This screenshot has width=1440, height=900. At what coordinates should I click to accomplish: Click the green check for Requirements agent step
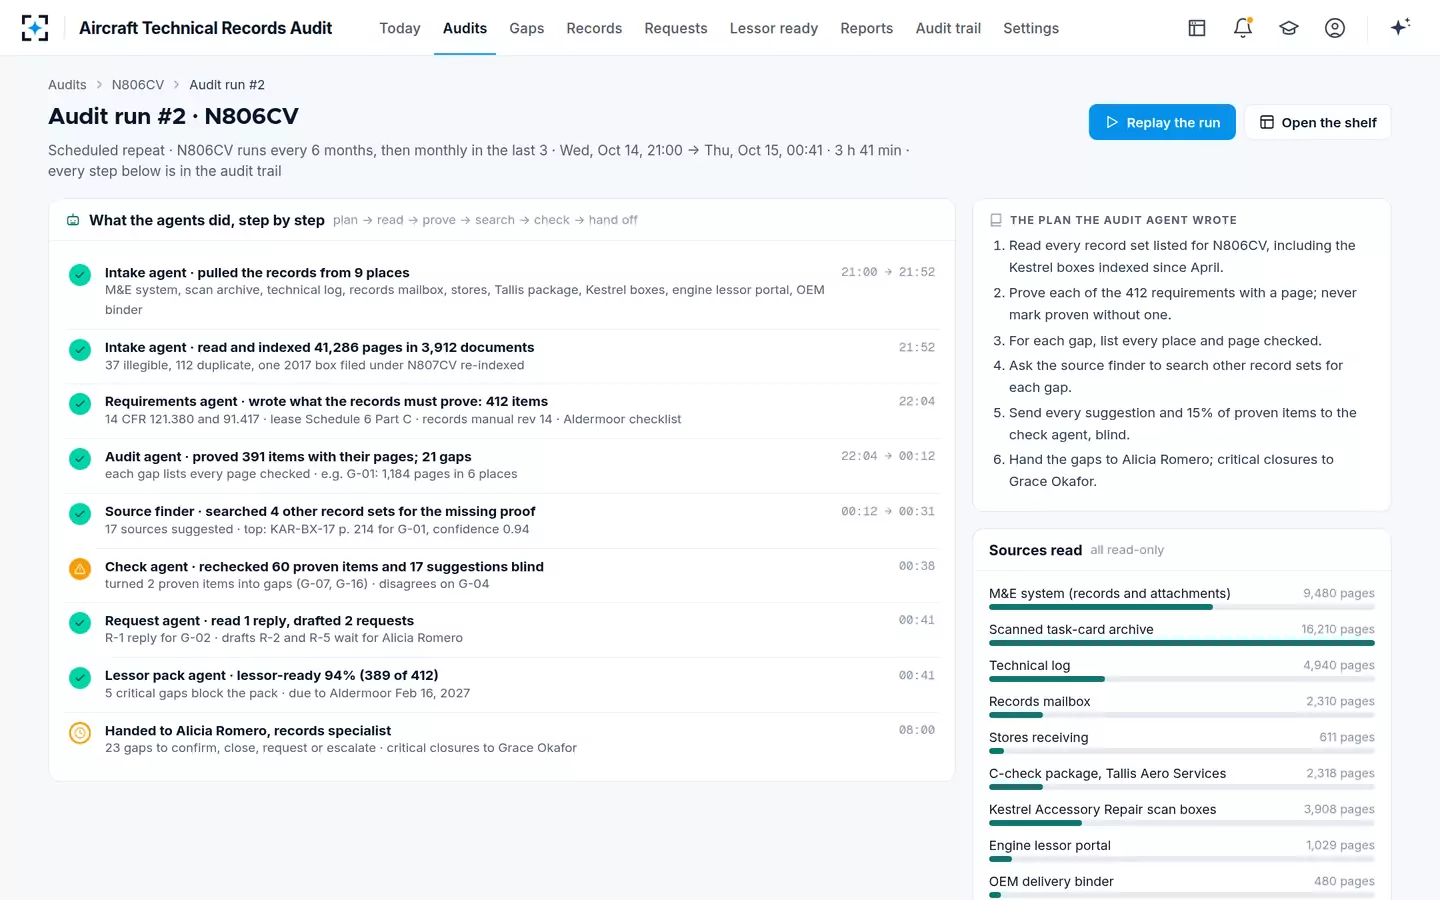80,404
